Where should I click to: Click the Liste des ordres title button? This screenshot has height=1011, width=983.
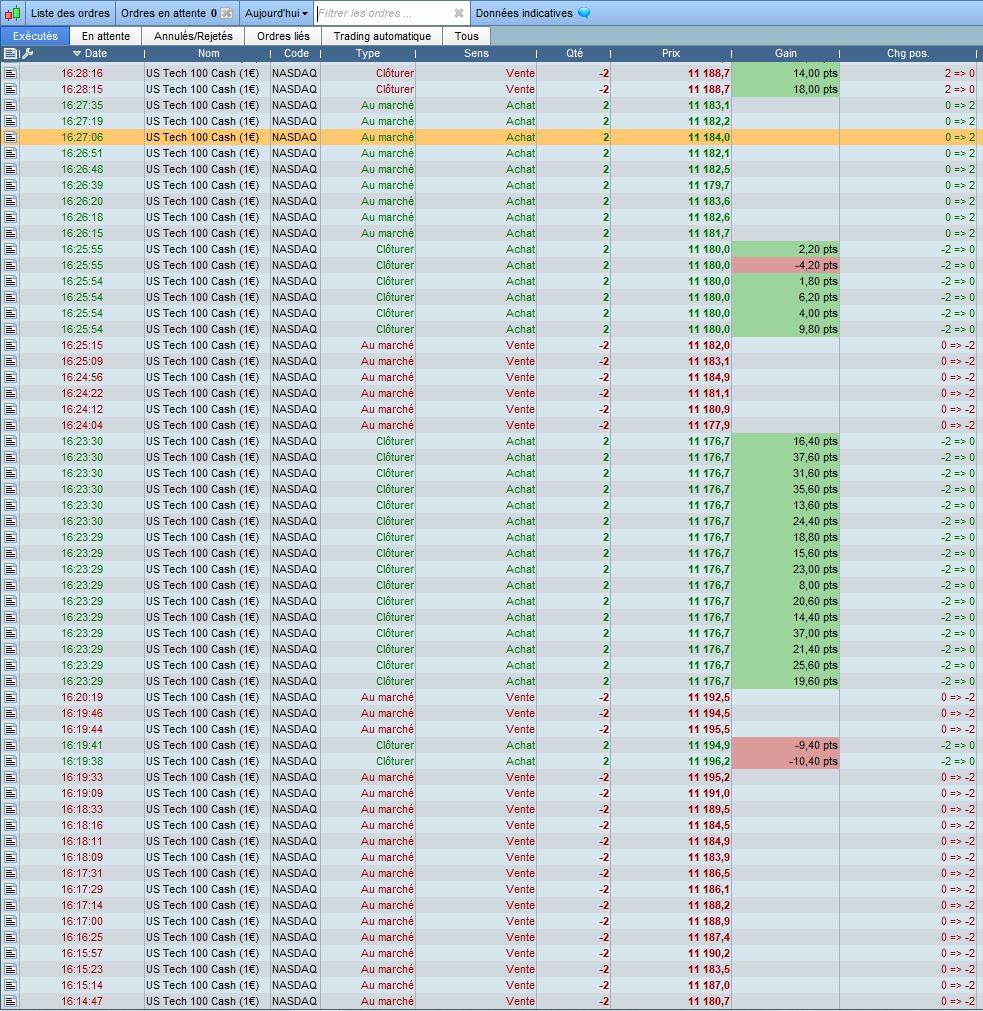point(70,13)
